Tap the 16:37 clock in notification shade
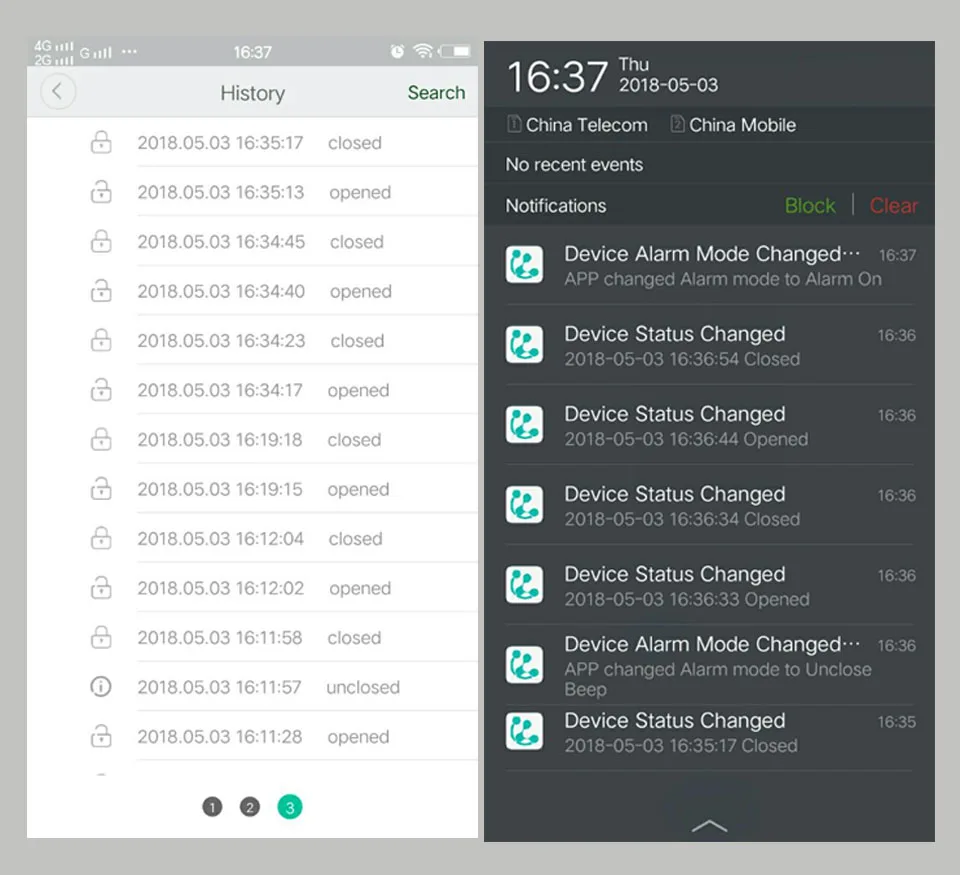The image size is (960, 875). [557, 77]
